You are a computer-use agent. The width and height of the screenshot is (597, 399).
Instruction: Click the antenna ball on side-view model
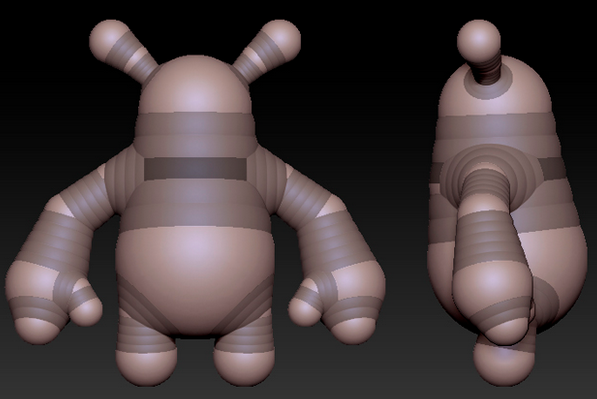point(479,40)
